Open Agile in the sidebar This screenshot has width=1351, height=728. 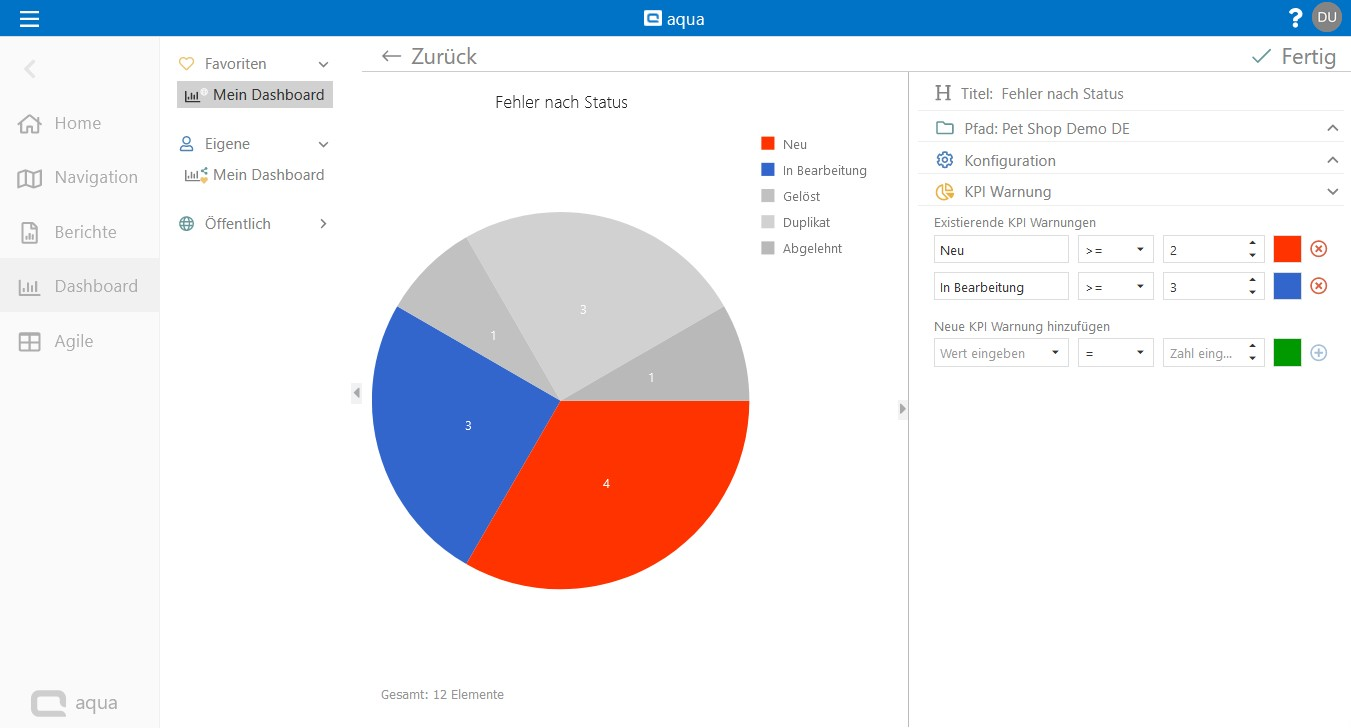pyautogui.click(x=73, y=341)
